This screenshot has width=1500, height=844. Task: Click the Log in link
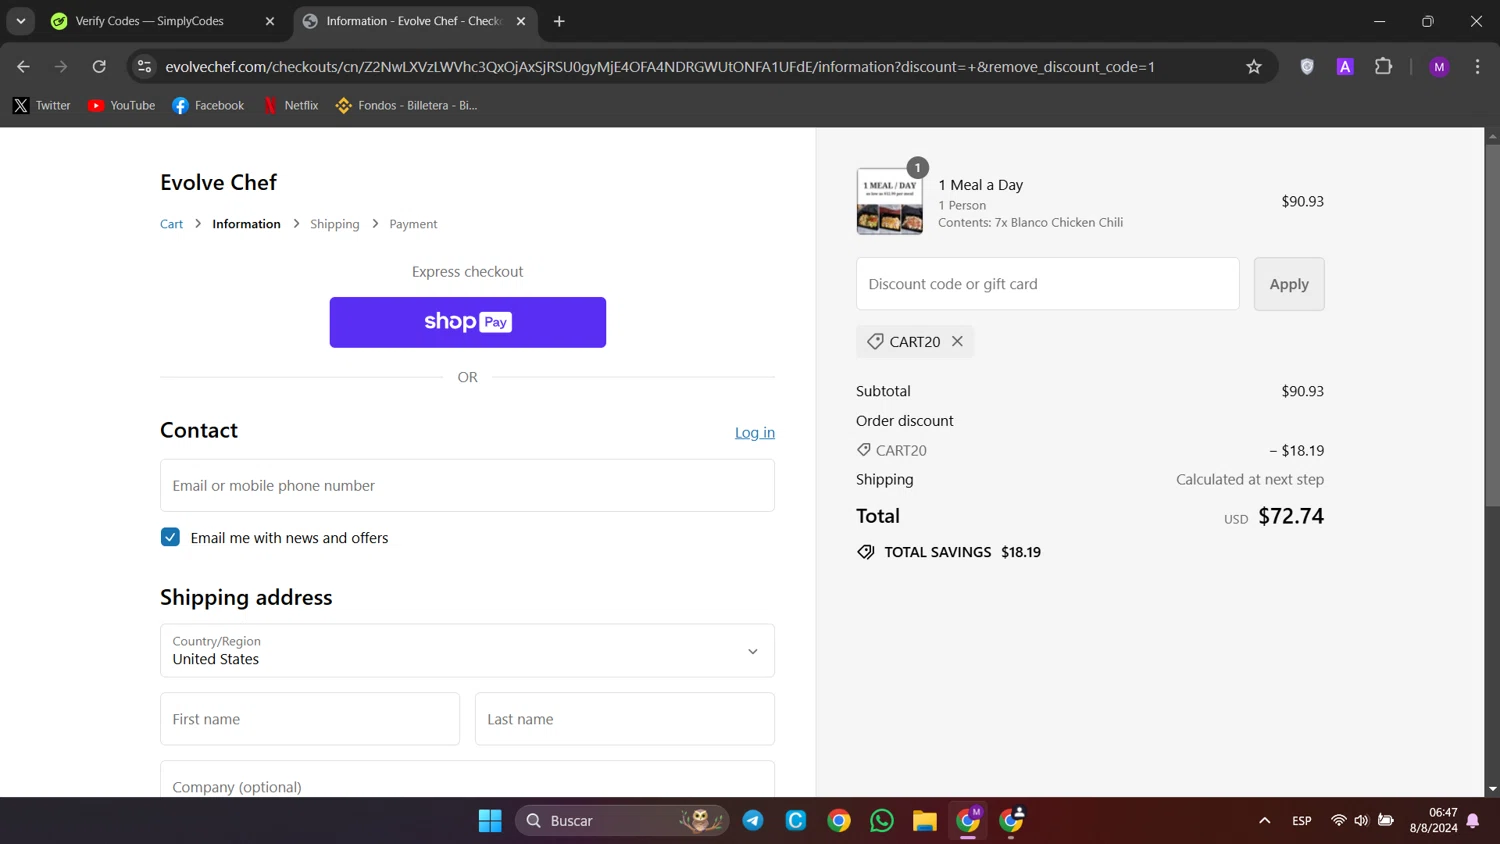pos(755,433)
